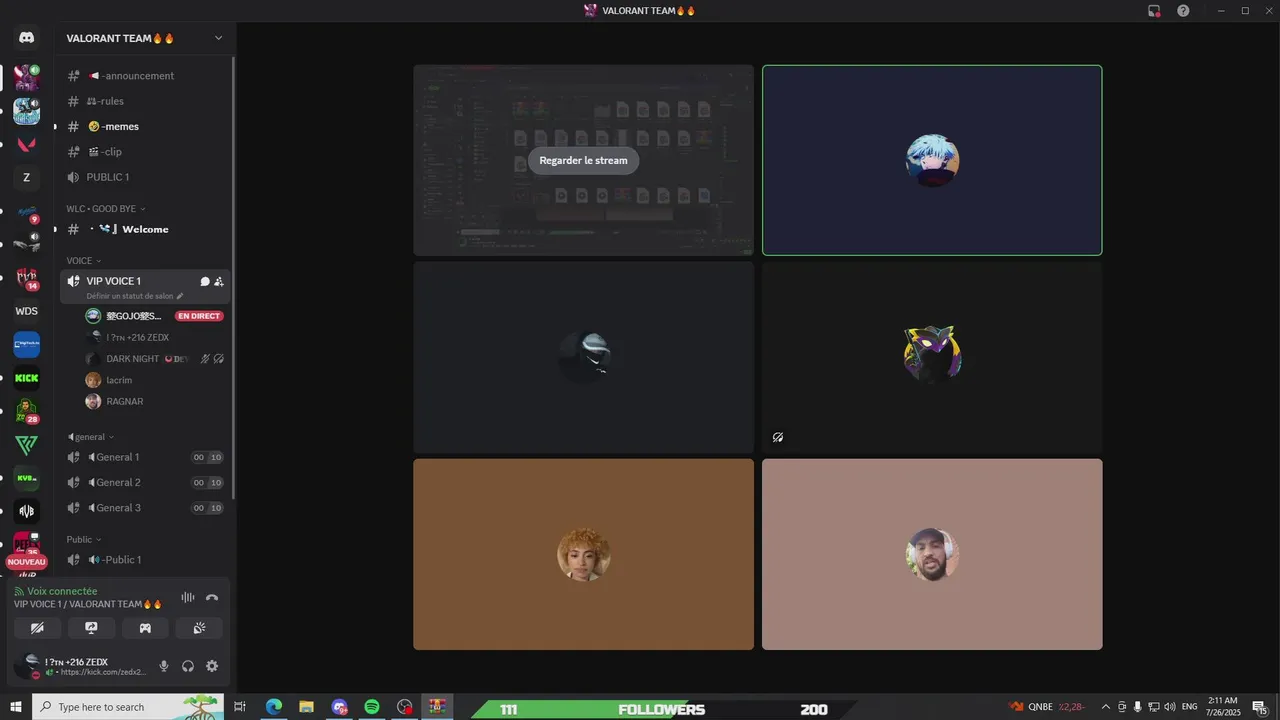This screenshot has height=720, width=1280.
Task: Open the KVB server icon
Action: click(27, 478)
